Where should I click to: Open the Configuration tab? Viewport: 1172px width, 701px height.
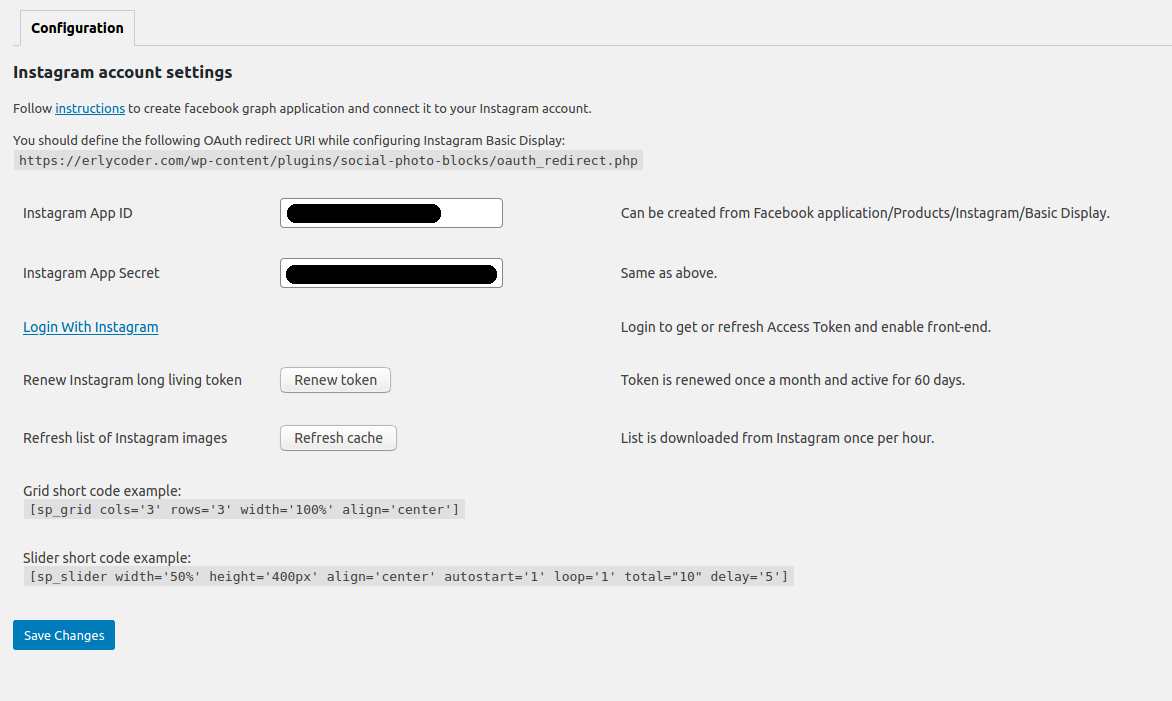pos(77,28)
